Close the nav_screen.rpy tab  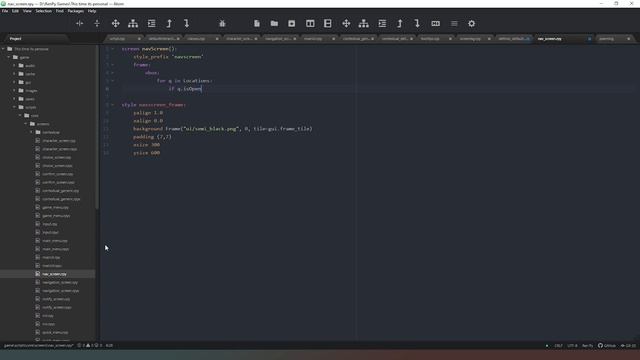[589, 39]
